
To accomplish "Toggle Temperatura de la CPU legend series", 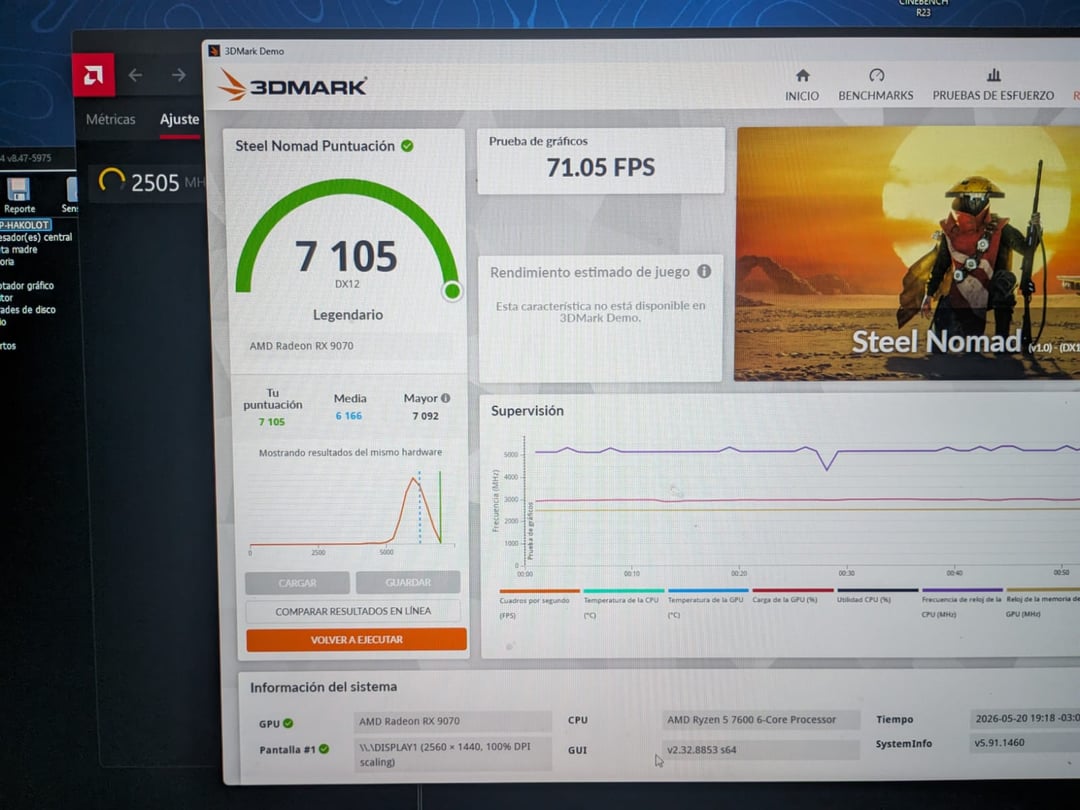I will tap(621, 602).
